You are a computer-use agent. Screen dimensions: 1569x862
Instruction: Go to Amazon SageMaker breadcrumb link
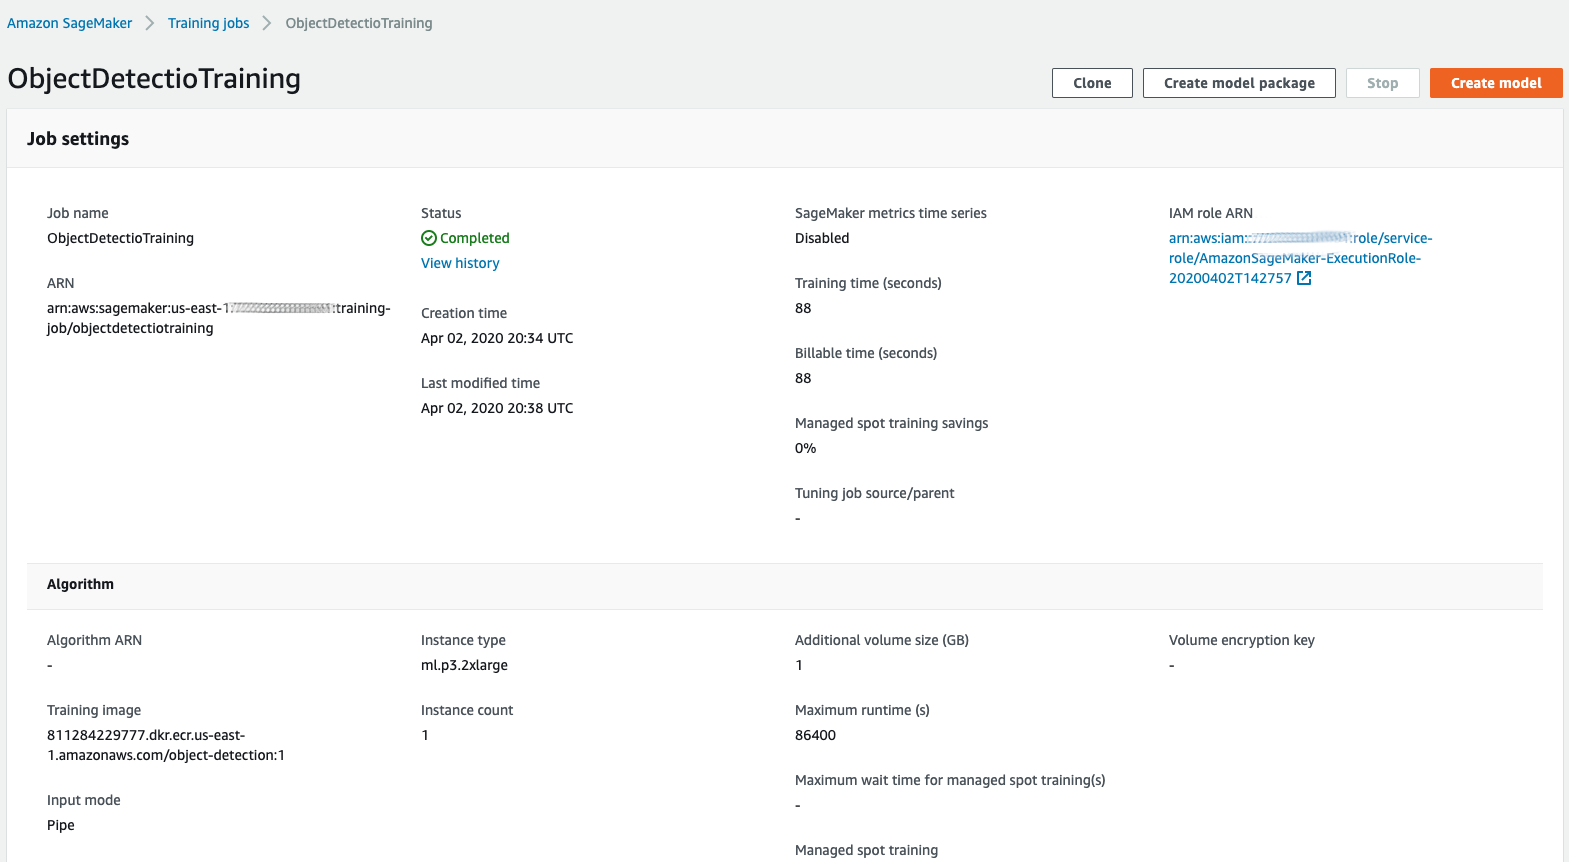(69, 23)
